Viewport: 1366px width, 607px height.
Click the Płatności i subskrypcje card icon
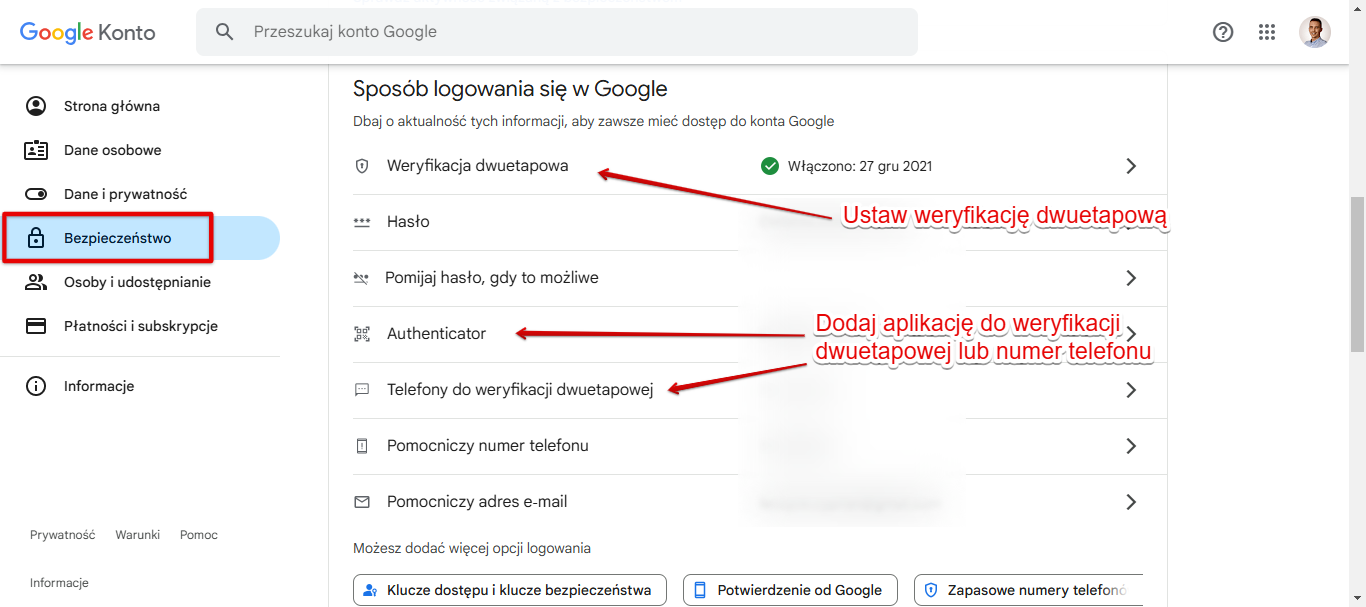click(x=36, y=326)
